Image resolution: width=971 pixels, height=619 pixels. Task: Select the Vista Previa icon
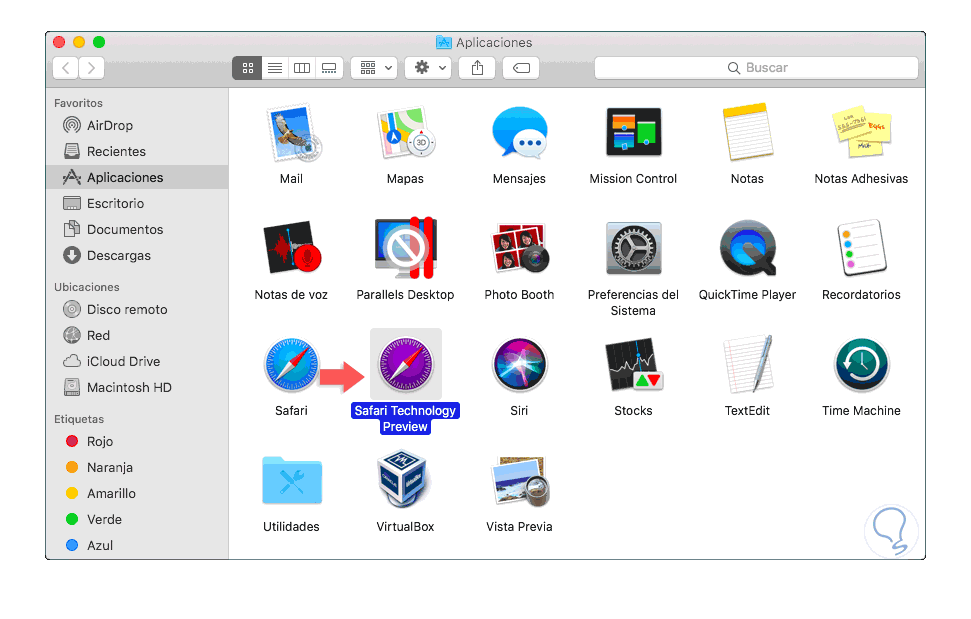click(x=520, y=481)
